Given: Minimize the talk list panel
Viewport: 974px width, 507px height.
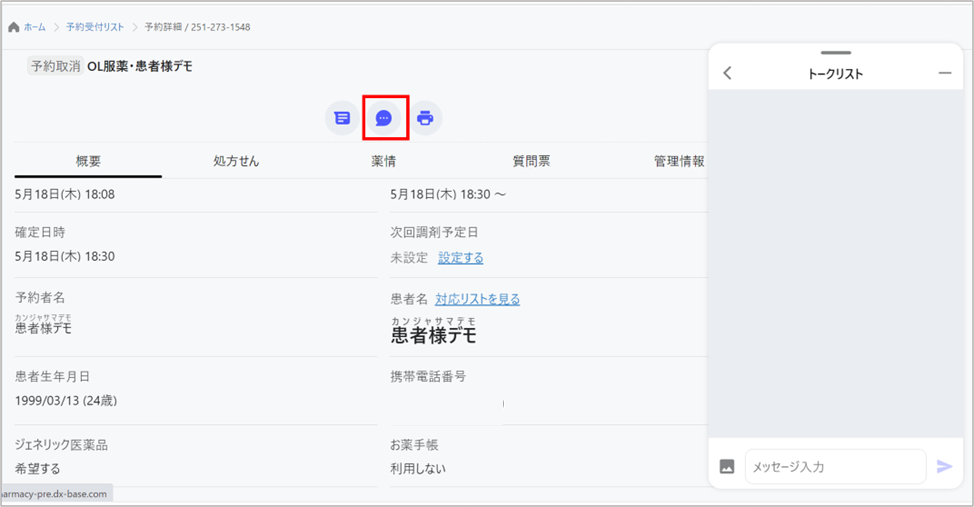Looking at the screenshot, I should [x=944, y=73].
